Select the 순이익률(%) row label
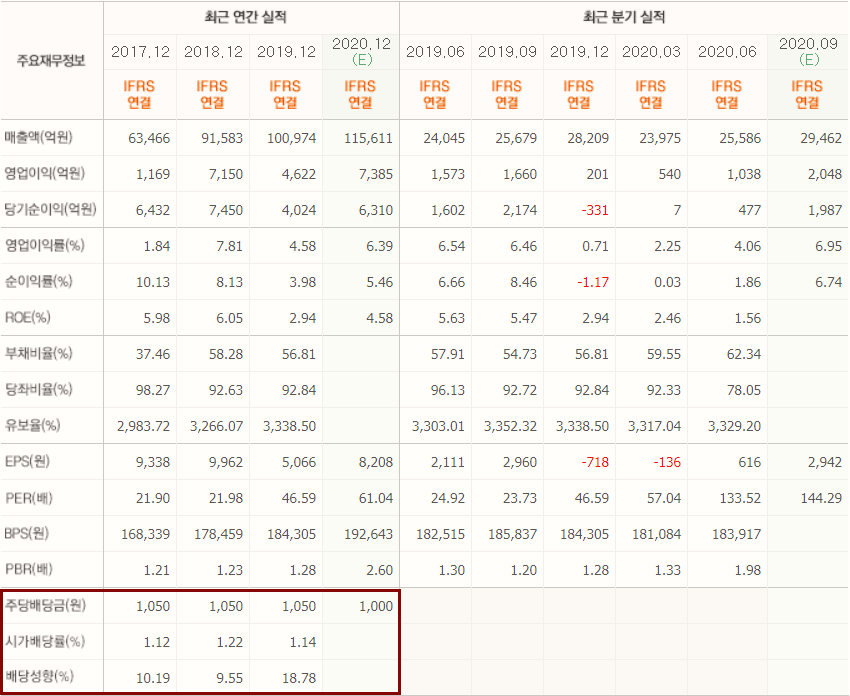Viewport: 850px width, 696px height. pos(38,281)
